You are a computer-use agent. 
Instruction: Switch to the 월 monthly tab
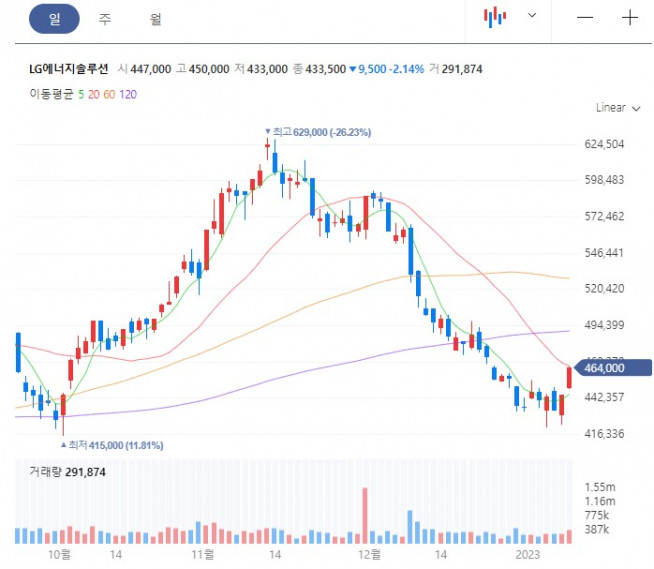point(155,18)
